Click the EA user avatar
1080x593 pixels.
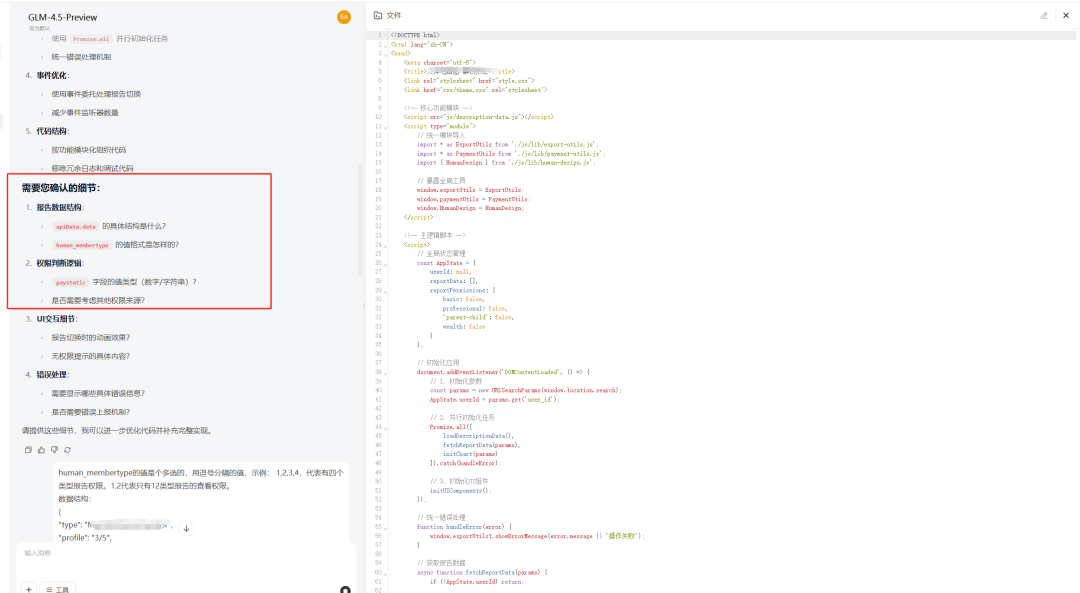click(x=344, y=17)
